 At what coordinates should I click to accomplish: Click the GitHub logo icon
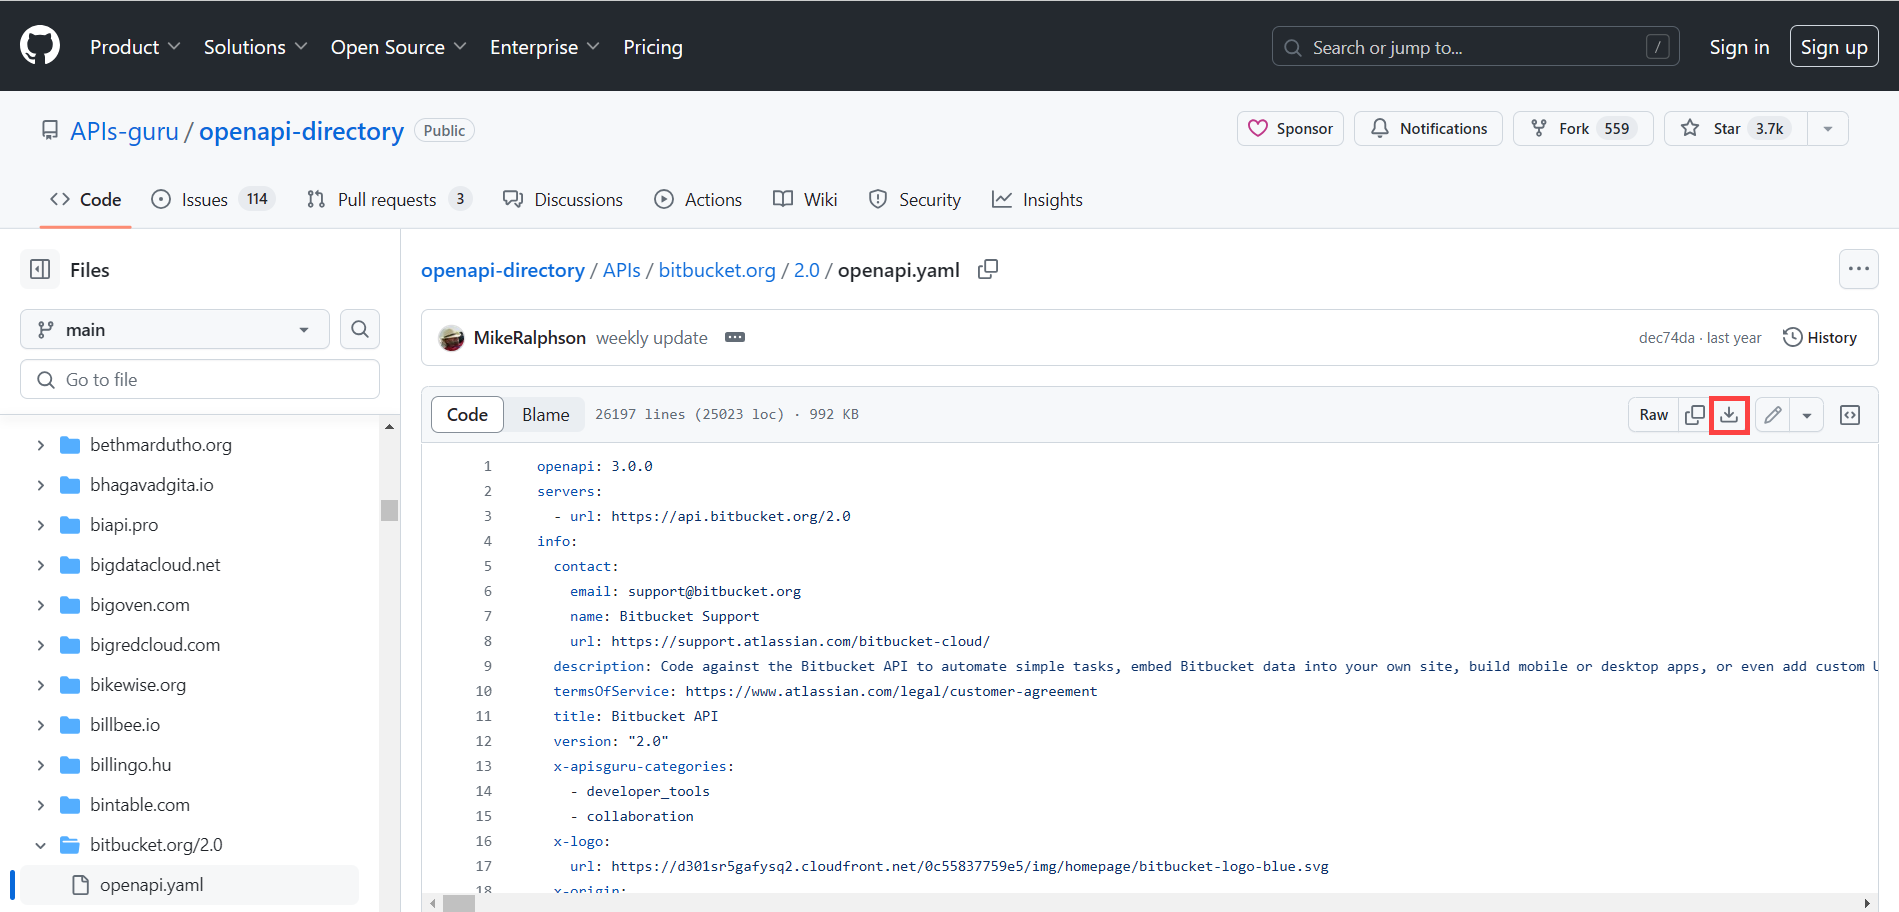(40, 46)
